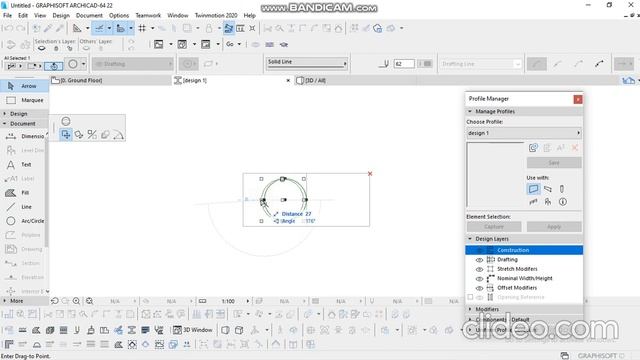Click the 1:100 scale field
Screen dimensions: 640x360
[x=228, y=301]
